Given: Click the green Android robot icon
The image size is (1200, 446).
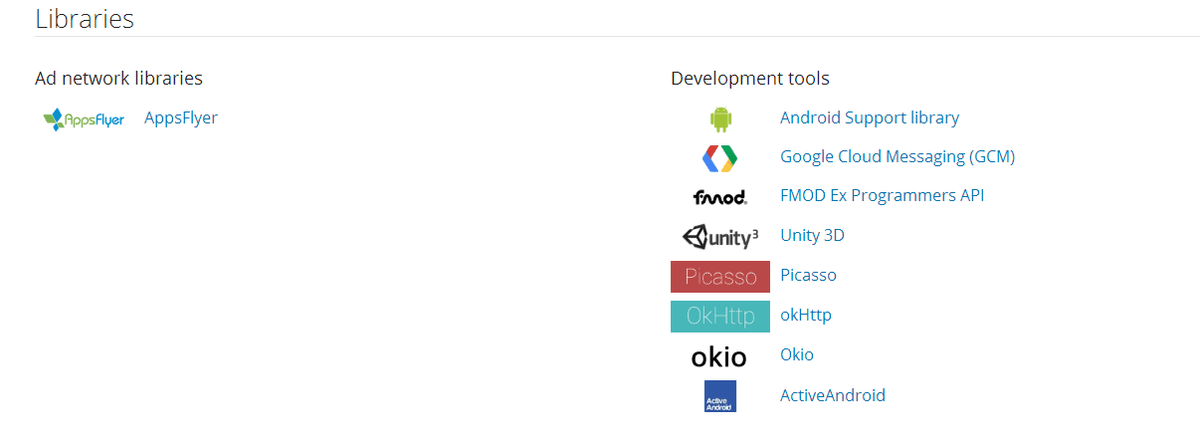Looking at the screenshot, I should click(x=720, y=119).
